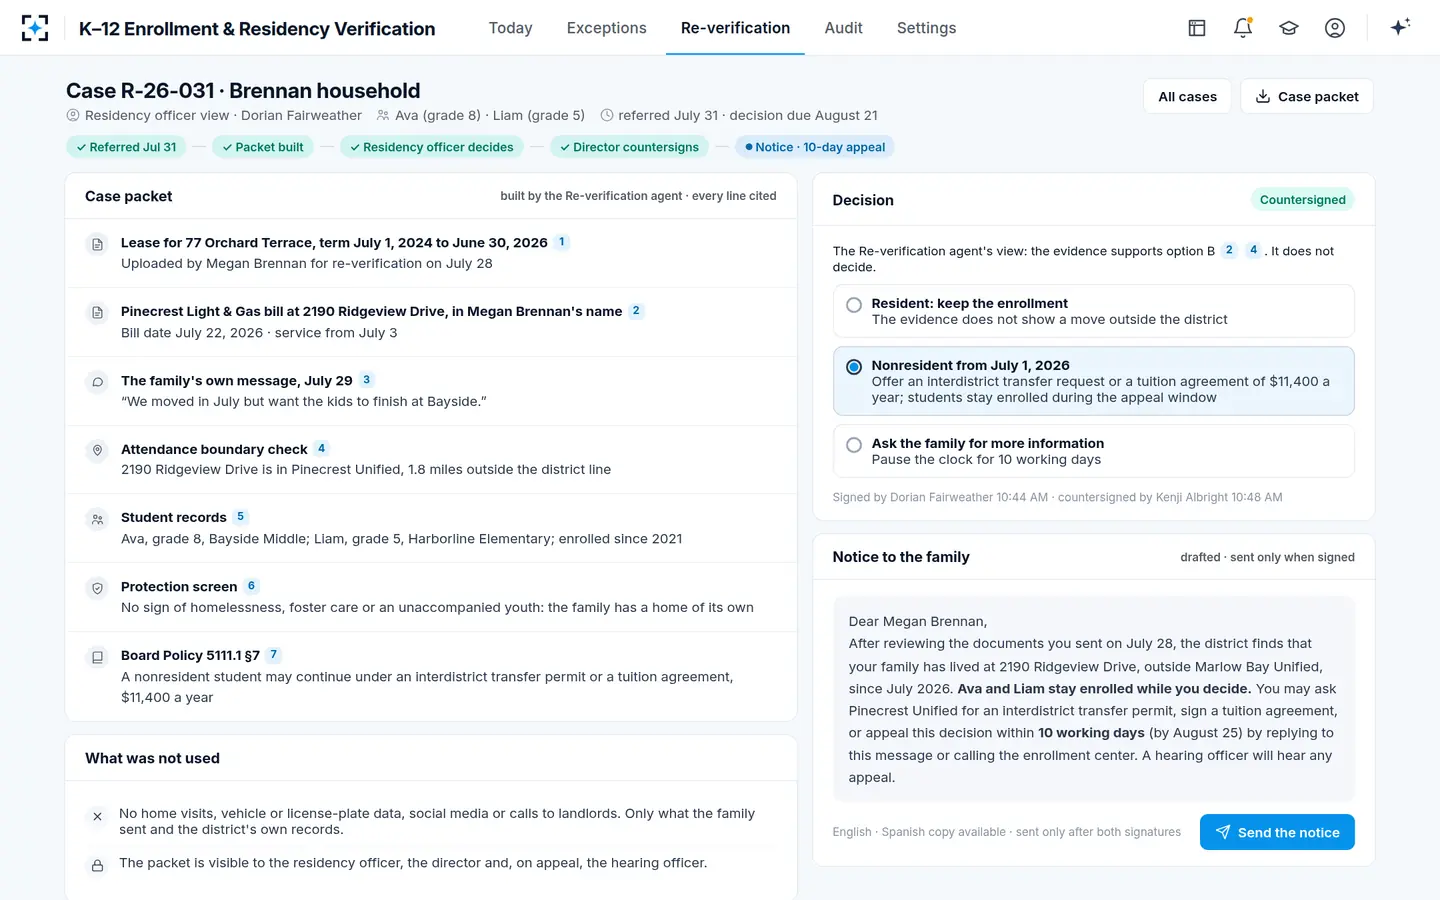1440x900 pixels.
Task: Open the sparkle assistant icon
Action: [x=1400, y=27]
